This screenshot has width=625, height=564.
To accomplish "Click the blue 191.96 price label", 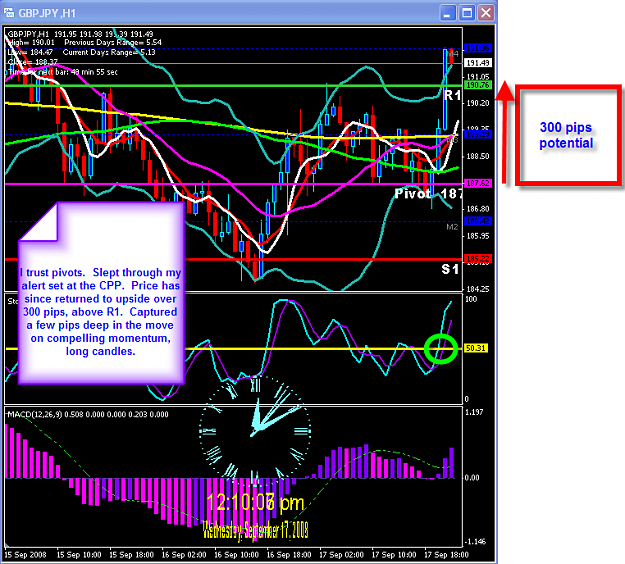I will point(478,48).
